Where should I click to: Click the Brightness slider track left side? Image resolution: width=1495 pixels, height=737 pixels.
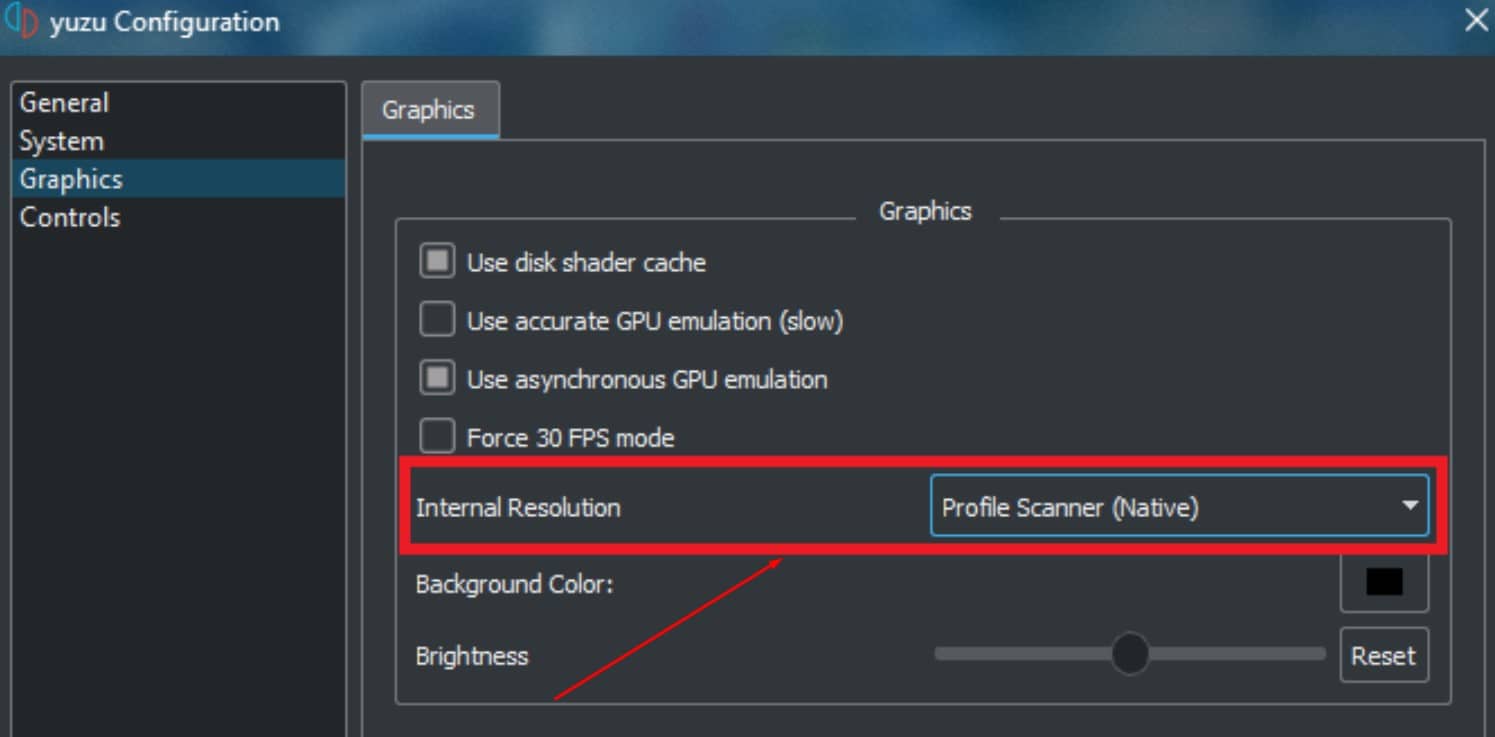[1022, 654]
